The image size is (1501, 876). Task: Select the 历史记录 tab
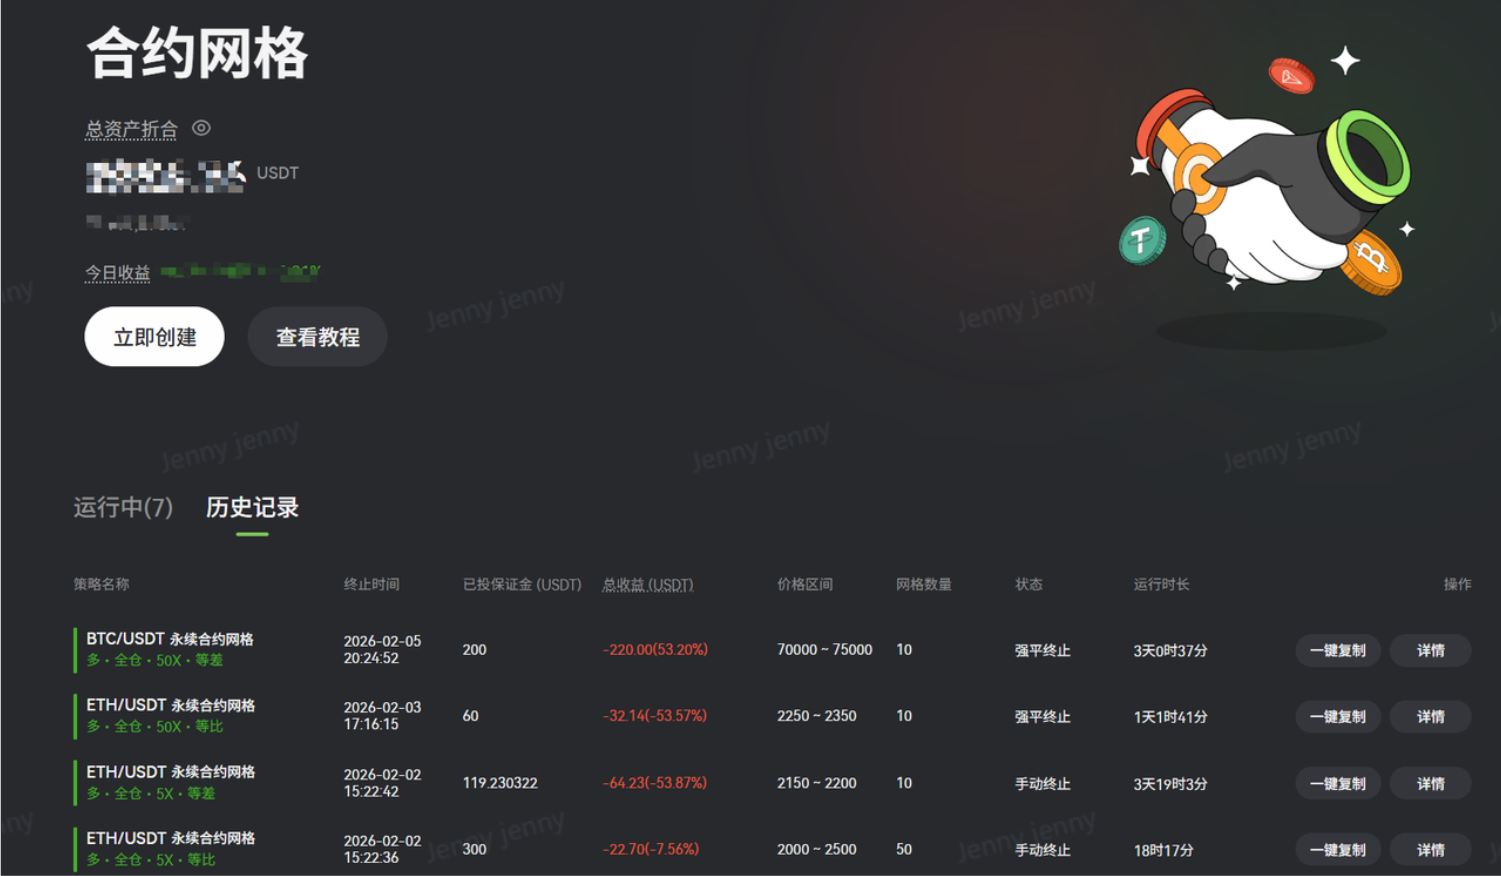(252, 508)
